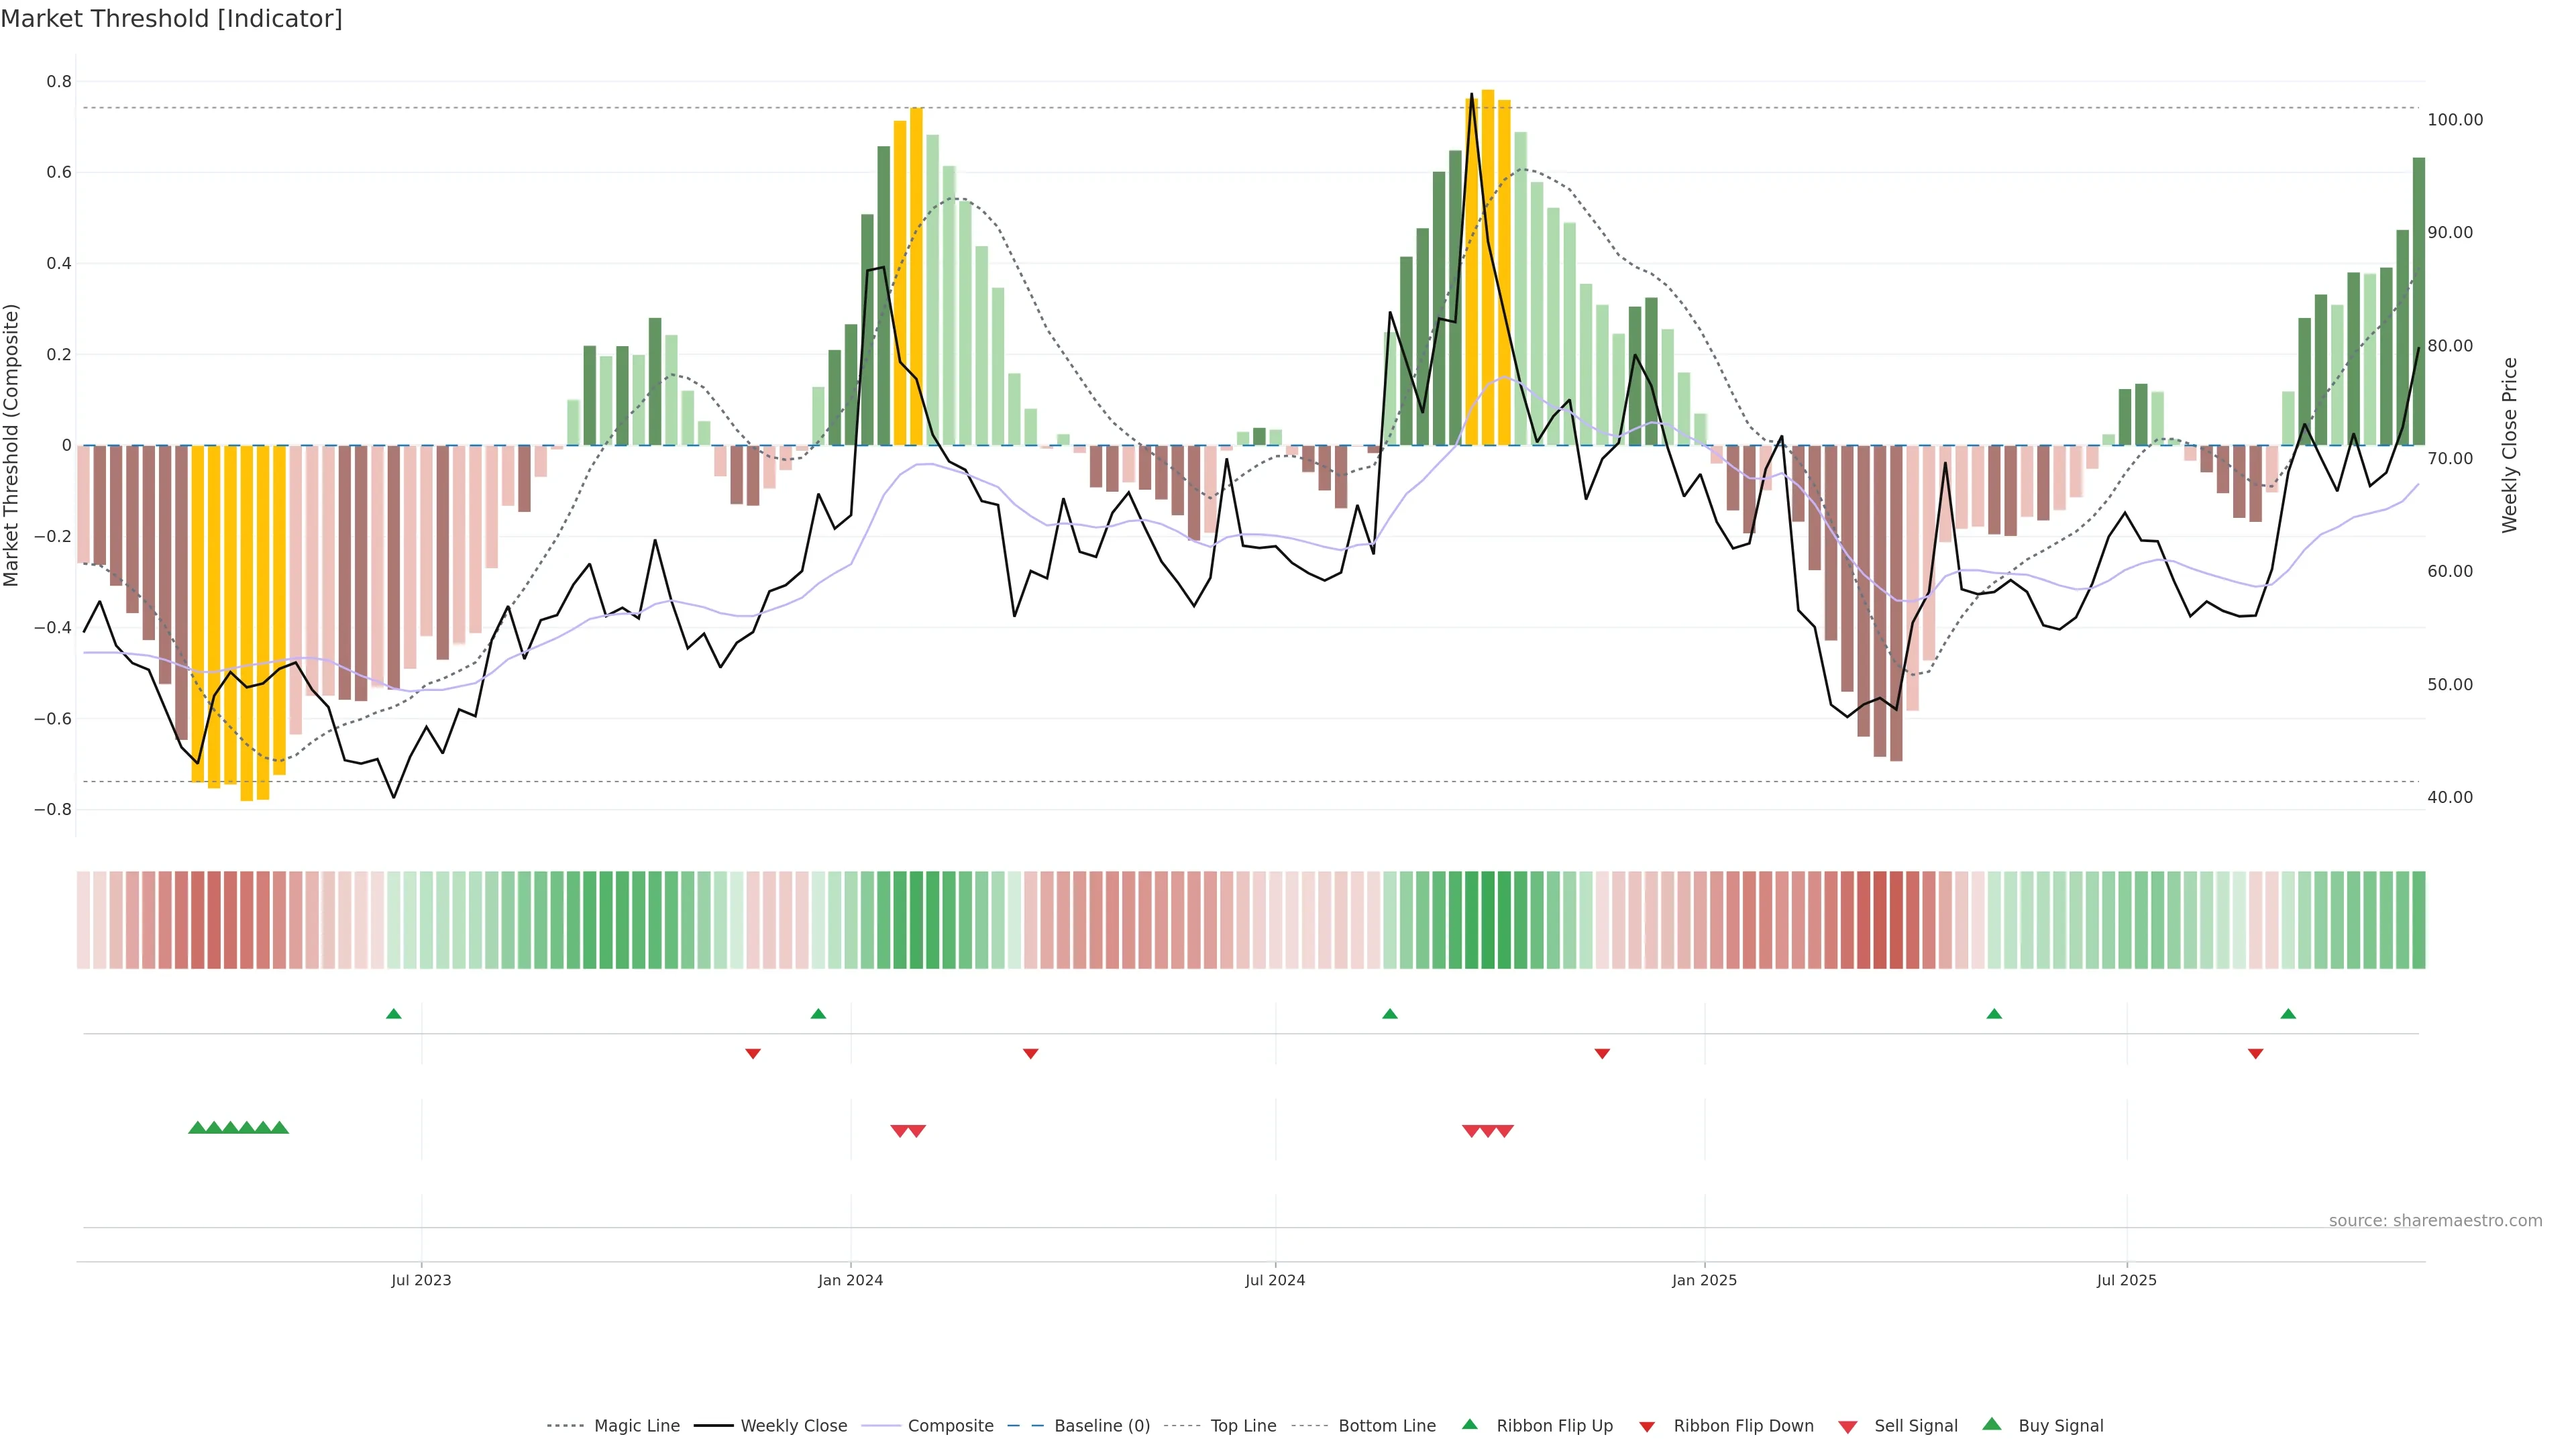The image size is (2576, 1449).
Task: Click the rightmost ribbon flip up marker
Action: pyautogui.click(x=2288, y=1014)
